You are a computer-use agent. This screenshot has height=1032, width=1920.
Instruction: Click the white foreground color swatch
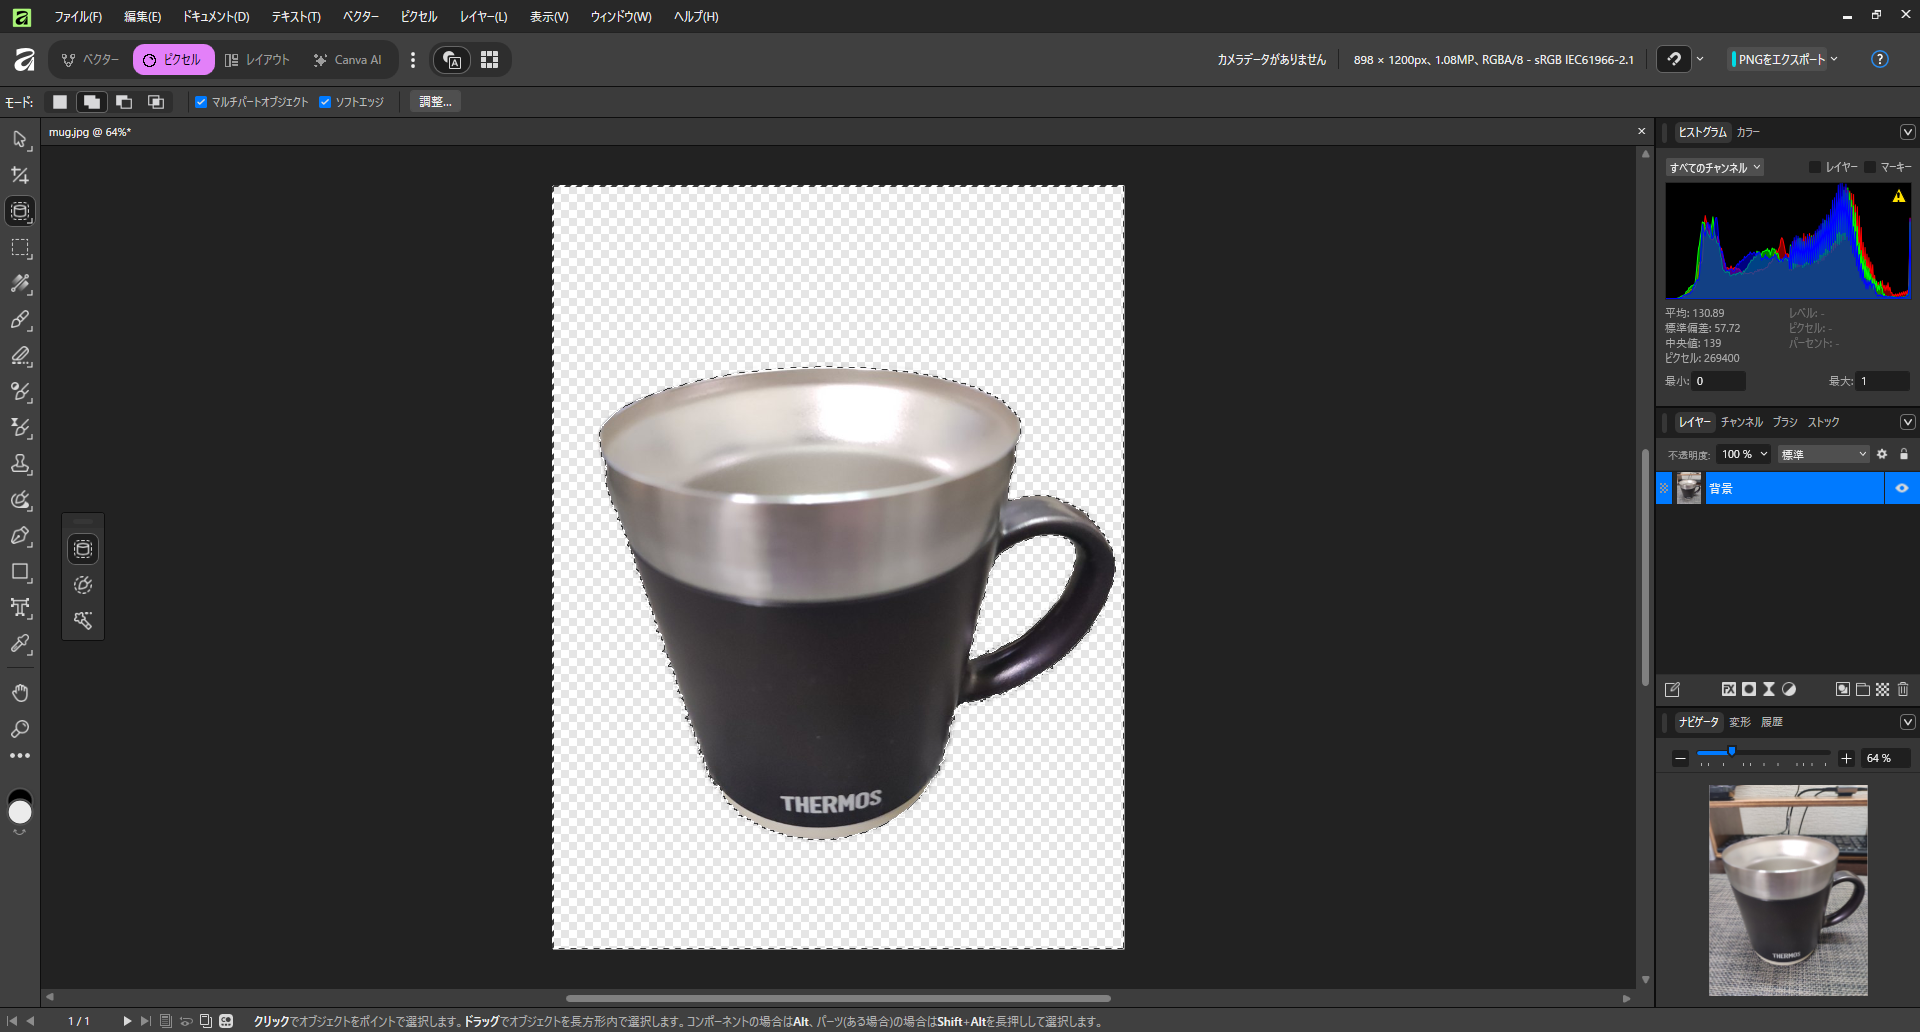(x=20, y=812)
